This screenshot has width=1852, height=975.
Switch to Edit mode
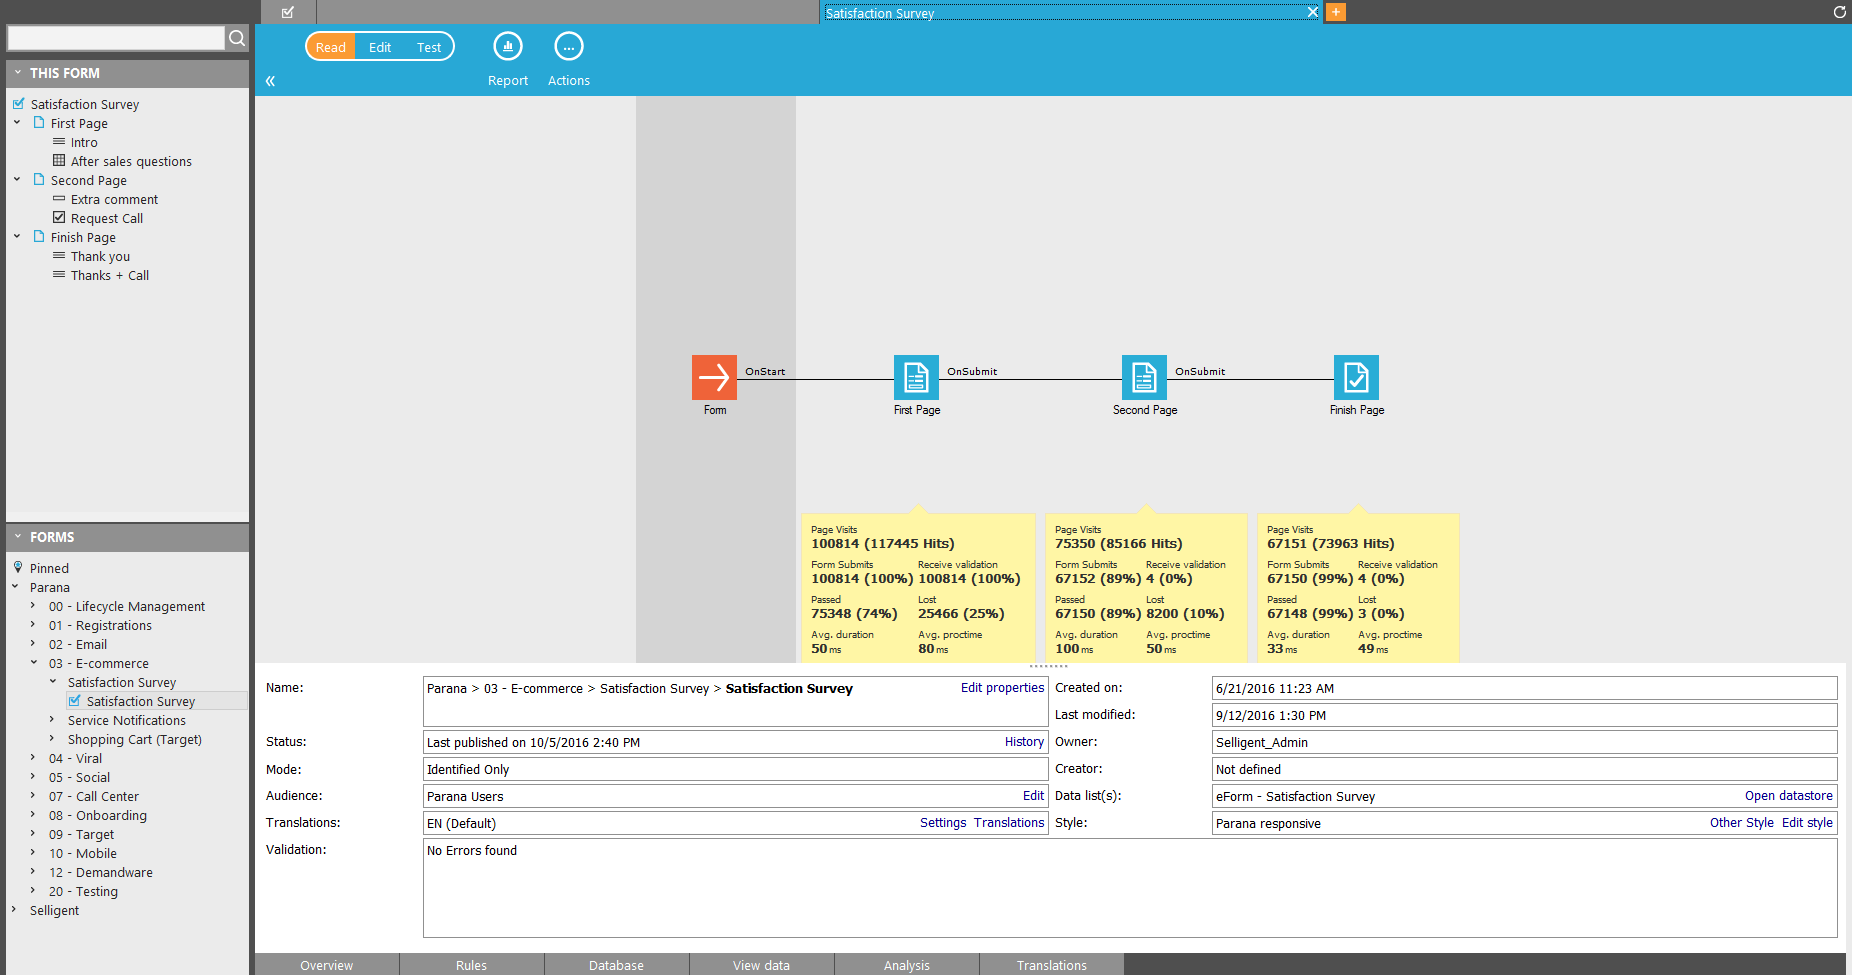pos(380,47)
